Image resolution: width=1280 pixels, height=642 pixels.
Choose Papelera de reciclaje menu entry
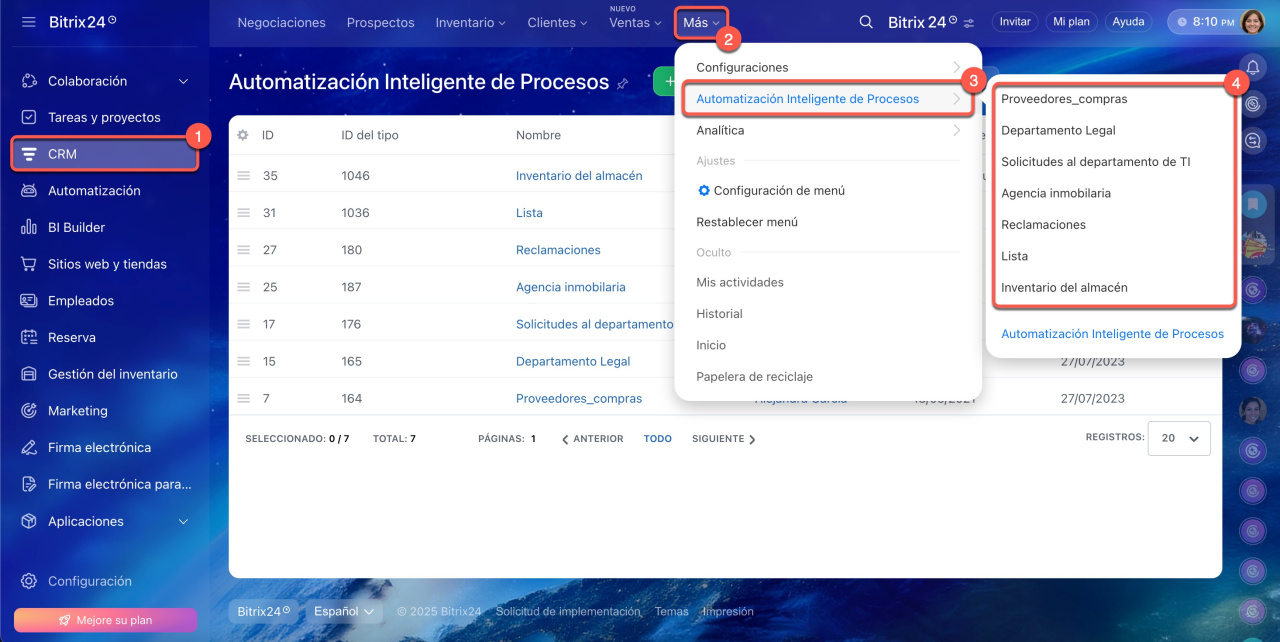point(754,377)
